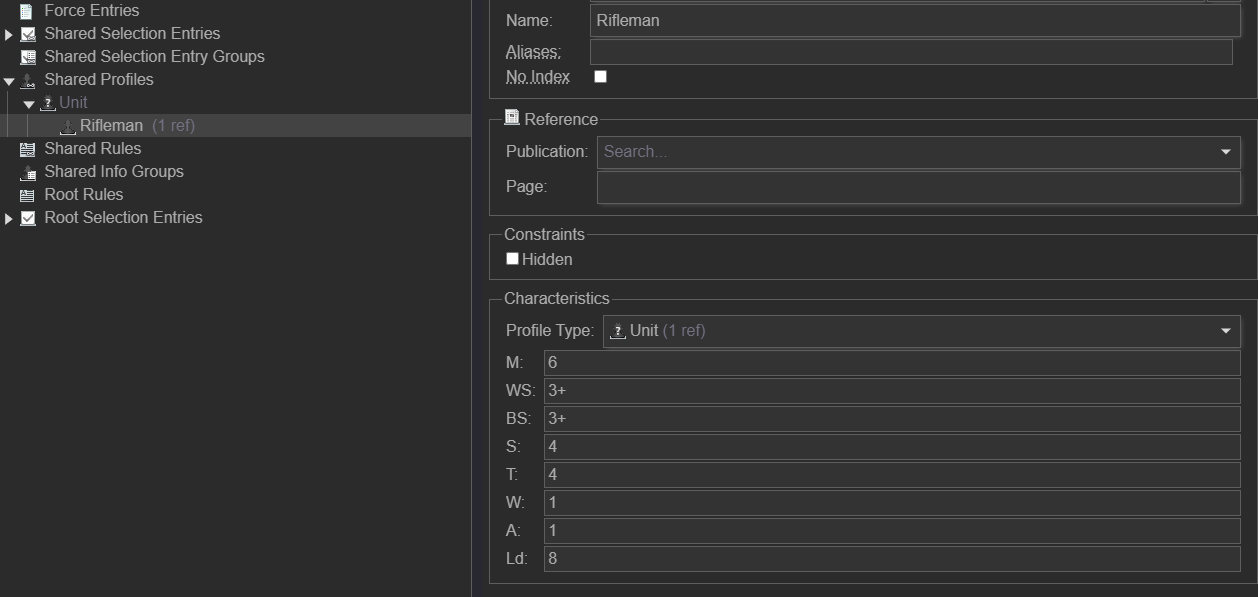This screenshot has height=597, width=1258.
Task: Click the Page input field
Action: point(919,187)
